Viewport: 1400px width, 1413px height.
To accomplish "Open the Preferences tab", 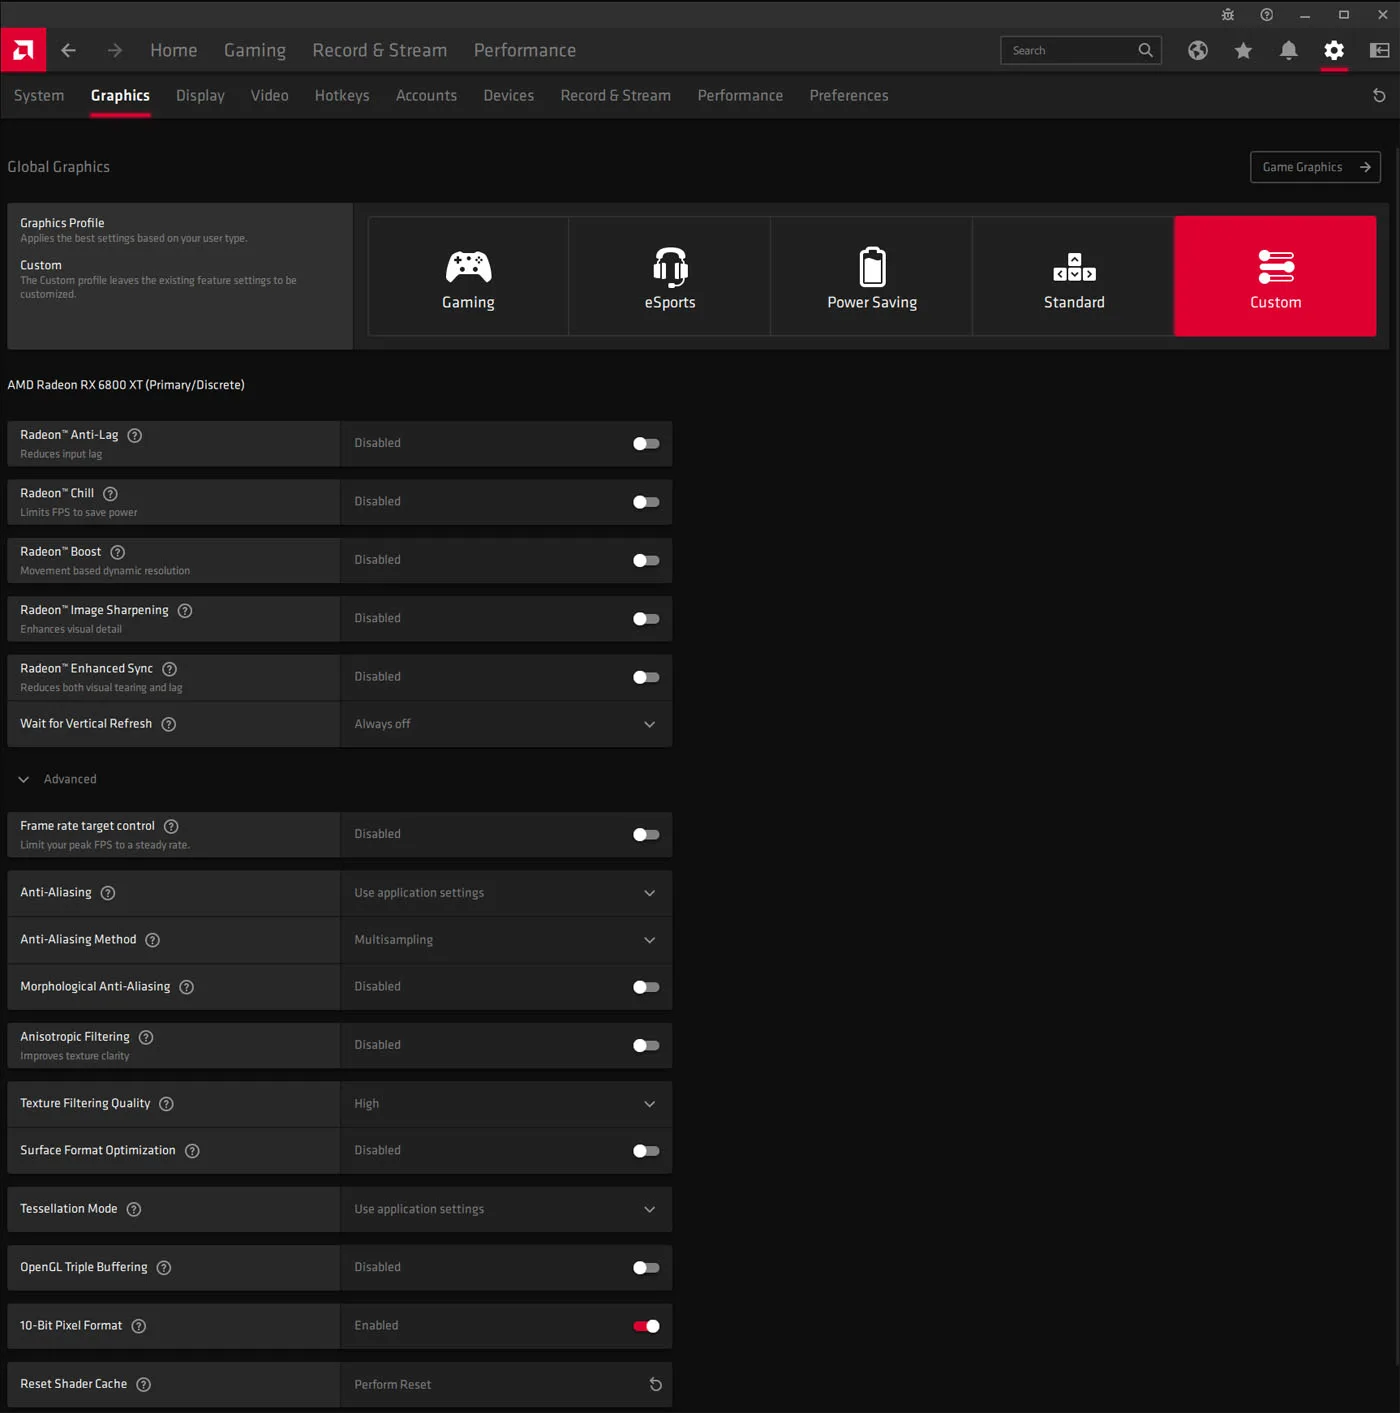I will [849, 95].
